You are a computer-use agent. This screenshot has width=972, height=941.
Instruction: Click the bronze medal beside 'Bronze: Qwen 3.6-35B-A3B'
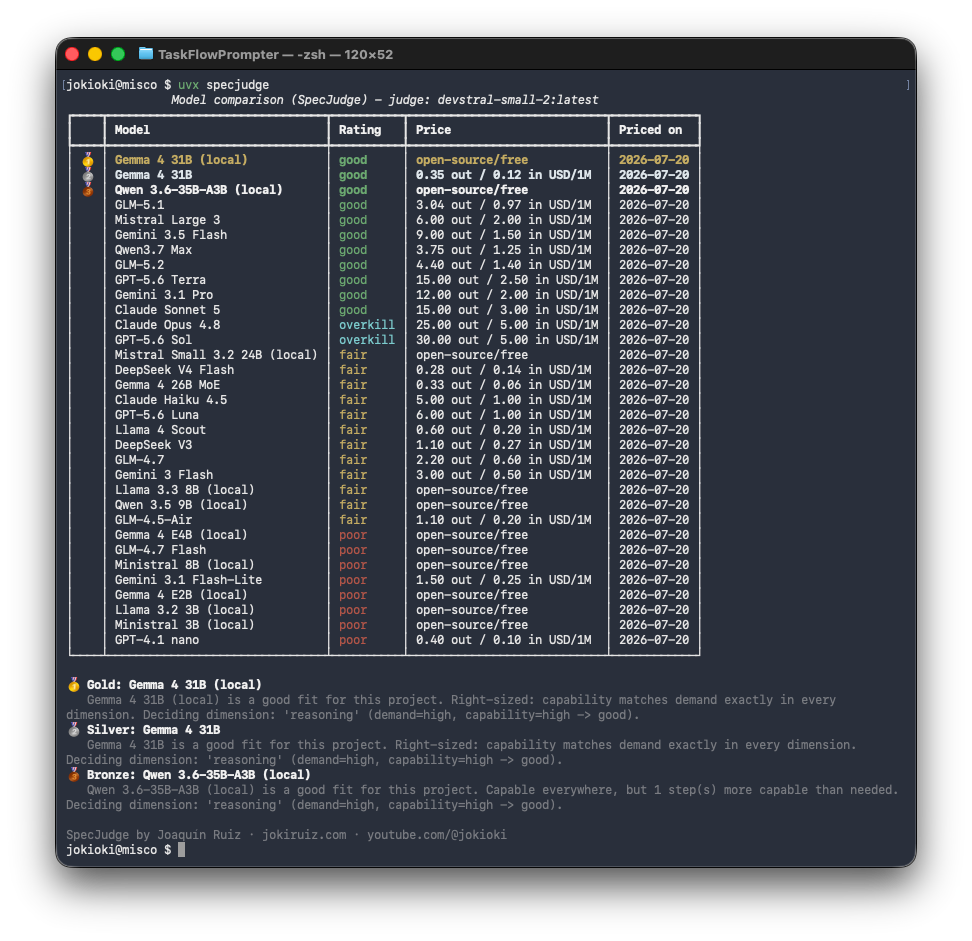(x=74, y=775)
